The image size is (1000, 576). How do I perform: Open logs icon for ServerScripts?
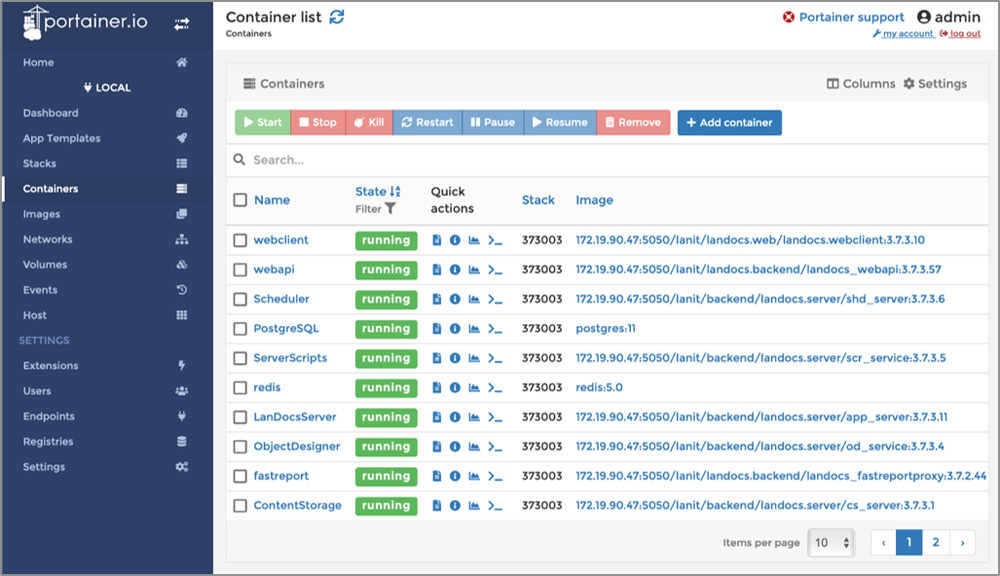437,358
